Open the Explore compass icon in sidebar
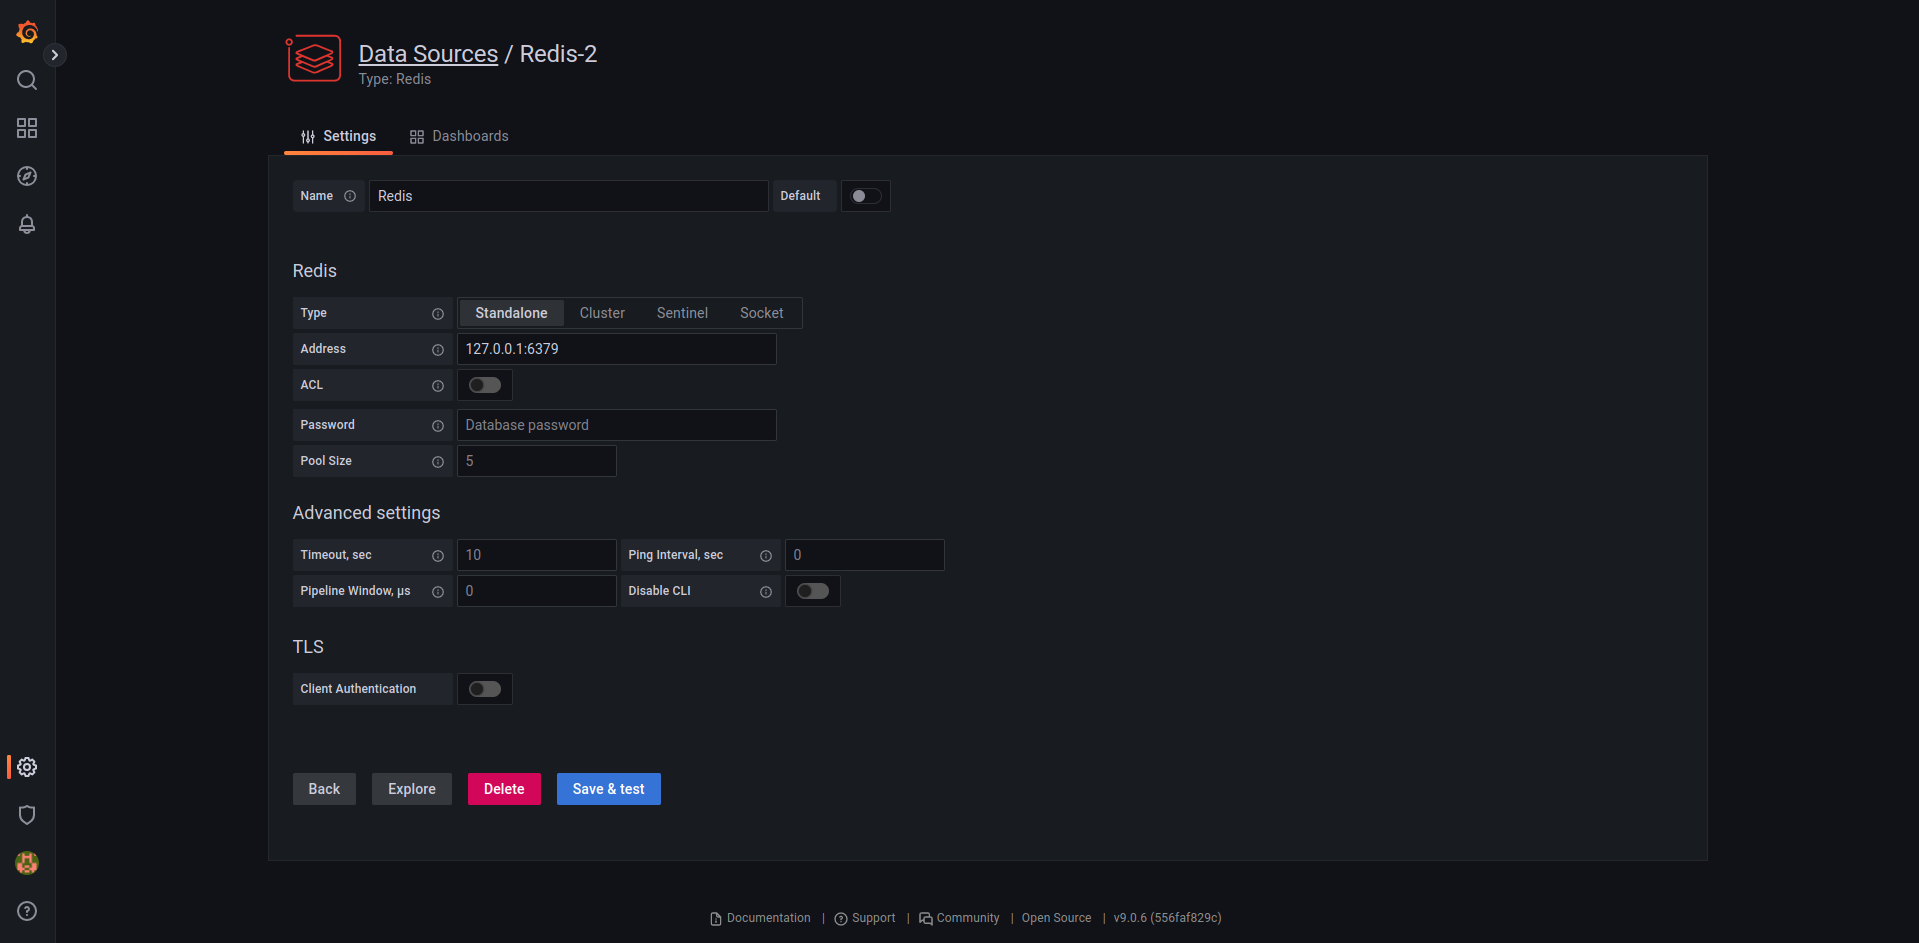The image size is (1919, 943). pos(27,176)
